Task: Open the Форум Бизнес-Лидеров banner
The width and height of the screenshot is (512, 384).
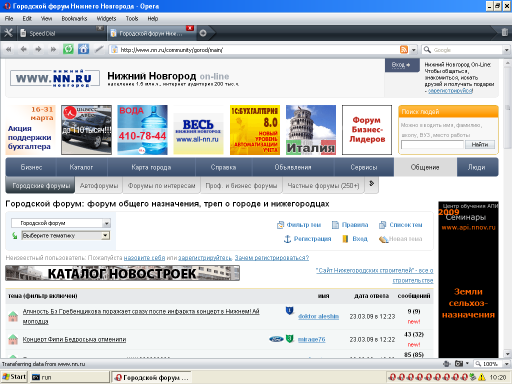Action: pyautogui.click(x=367, y=130)
